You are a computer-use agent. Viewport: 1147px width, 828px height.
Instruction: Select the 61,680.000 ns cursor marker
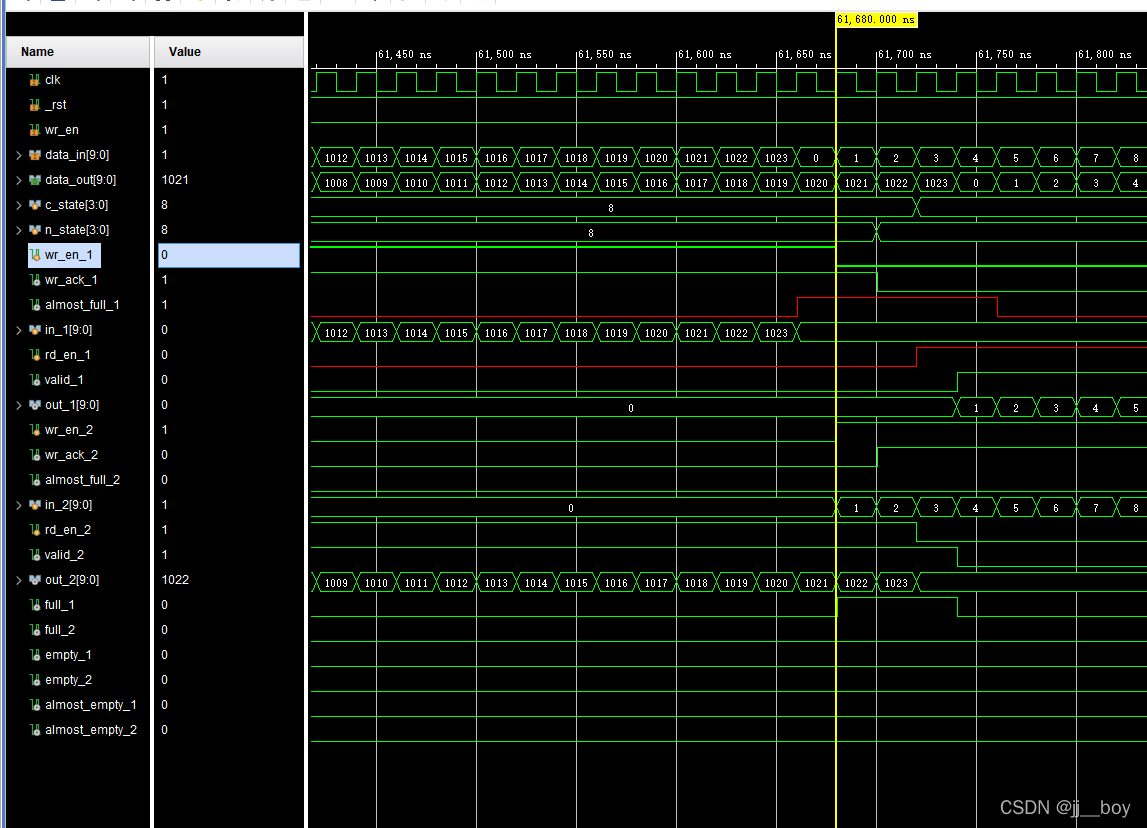pyautogui.click(x=875, y=18)
